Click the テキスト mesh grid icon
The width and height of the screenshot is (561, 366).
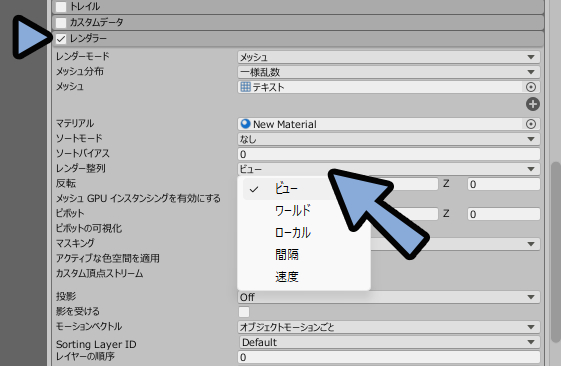[x=245, y=87]
